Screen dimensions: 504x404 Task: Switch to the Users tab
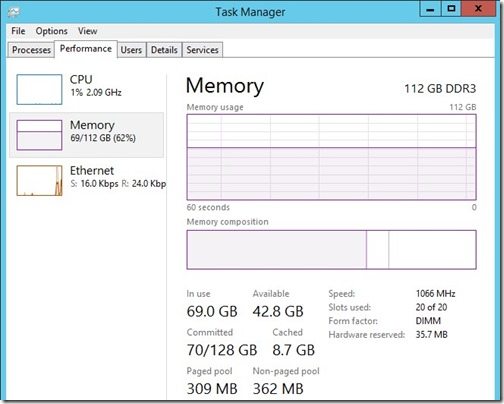131,50
